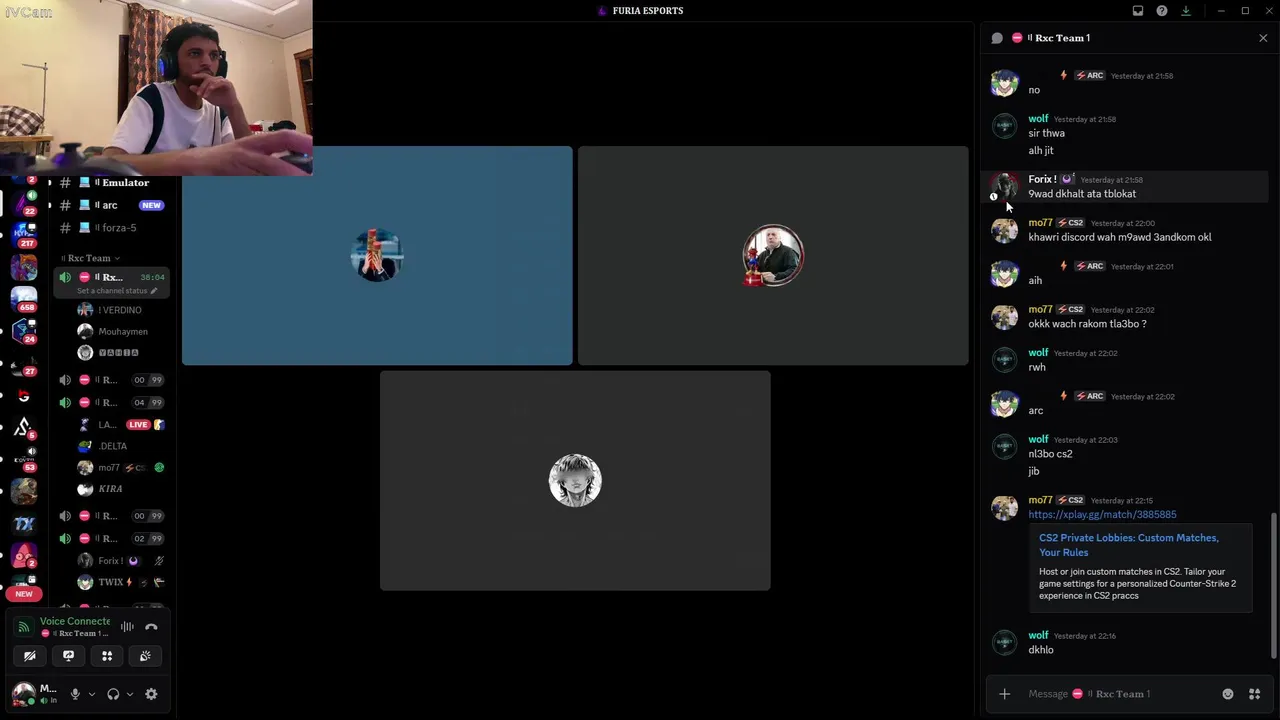Click message 'nl3bo cs2'
Image resolution: width=1280 pixels, height=720 pixels.
click(x=1050, y=454)
